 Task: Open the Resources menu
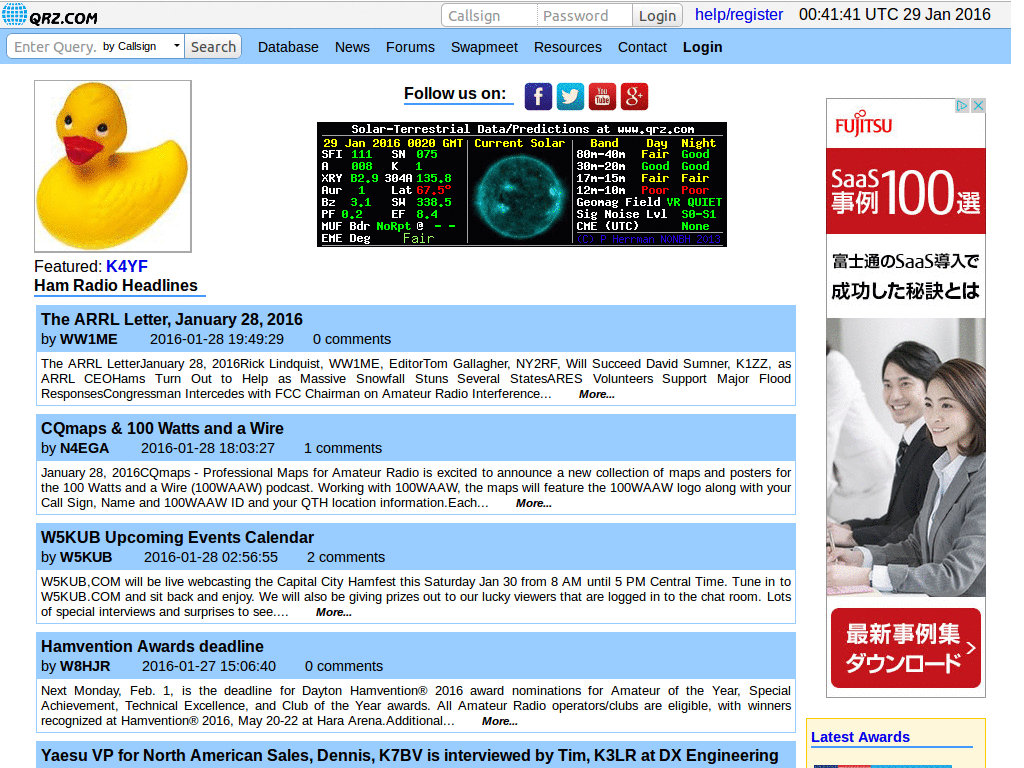click(x=568, y=47)
